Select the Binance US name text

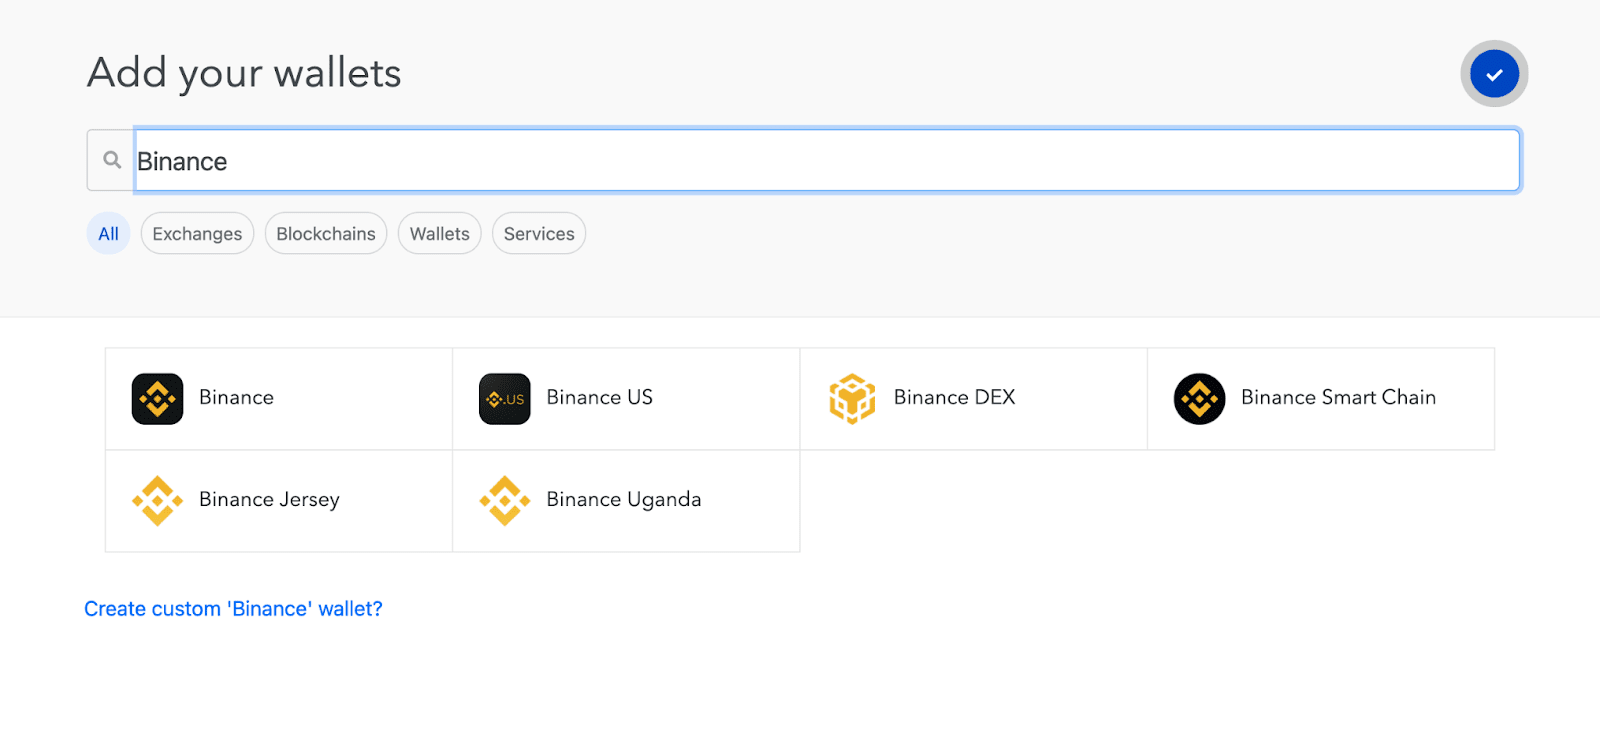click(x=599, y=398)
